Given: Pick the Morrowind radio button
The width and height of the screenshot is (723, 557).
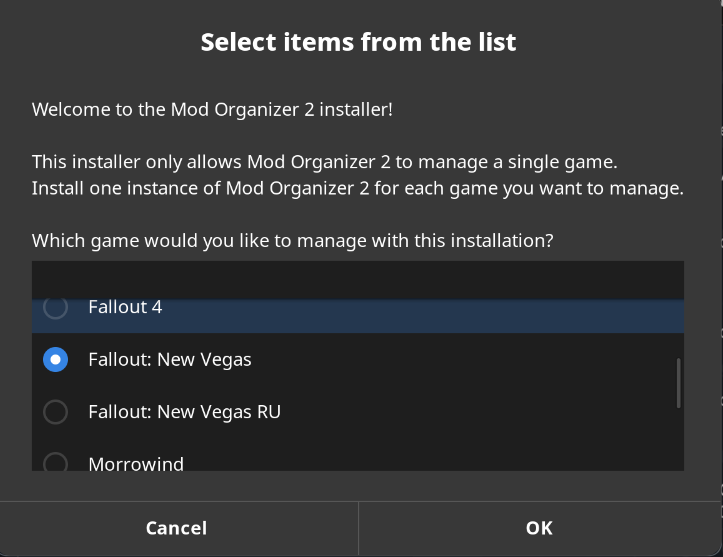Looking at the screenshot, I should click(56, 463).
